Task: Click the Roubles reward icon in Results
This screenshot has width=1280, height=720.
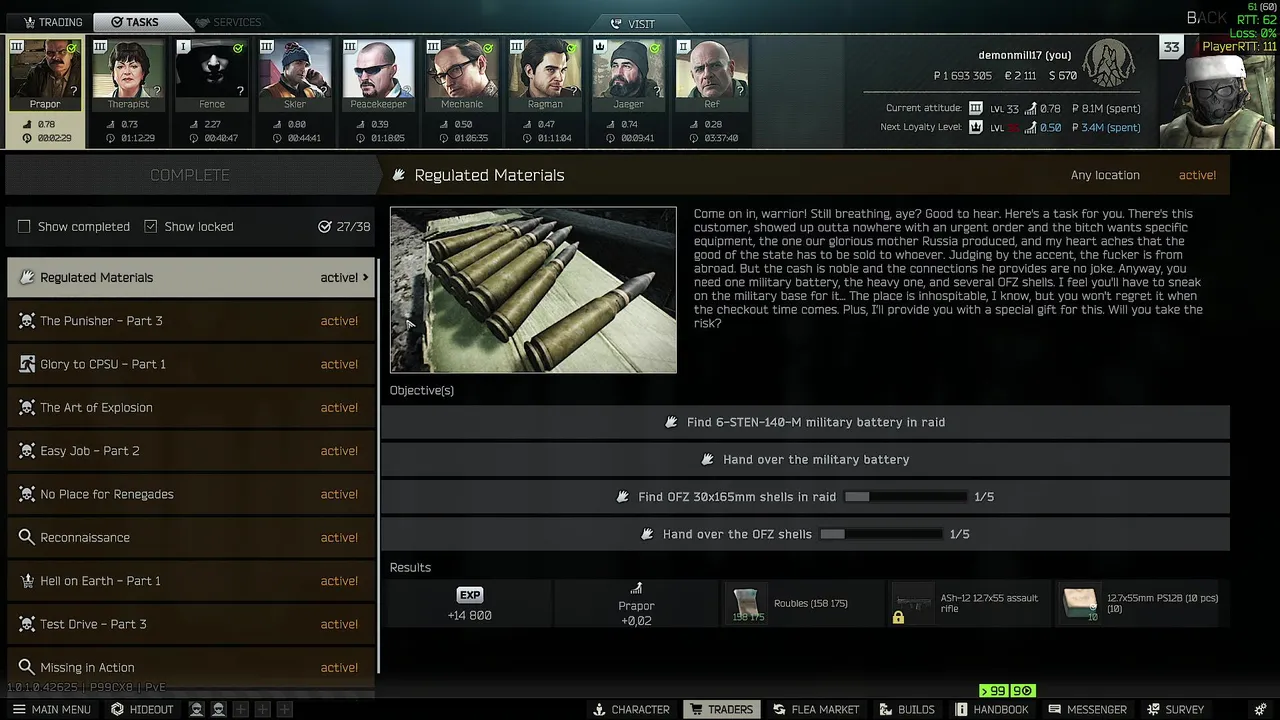Action: point(748,604)
